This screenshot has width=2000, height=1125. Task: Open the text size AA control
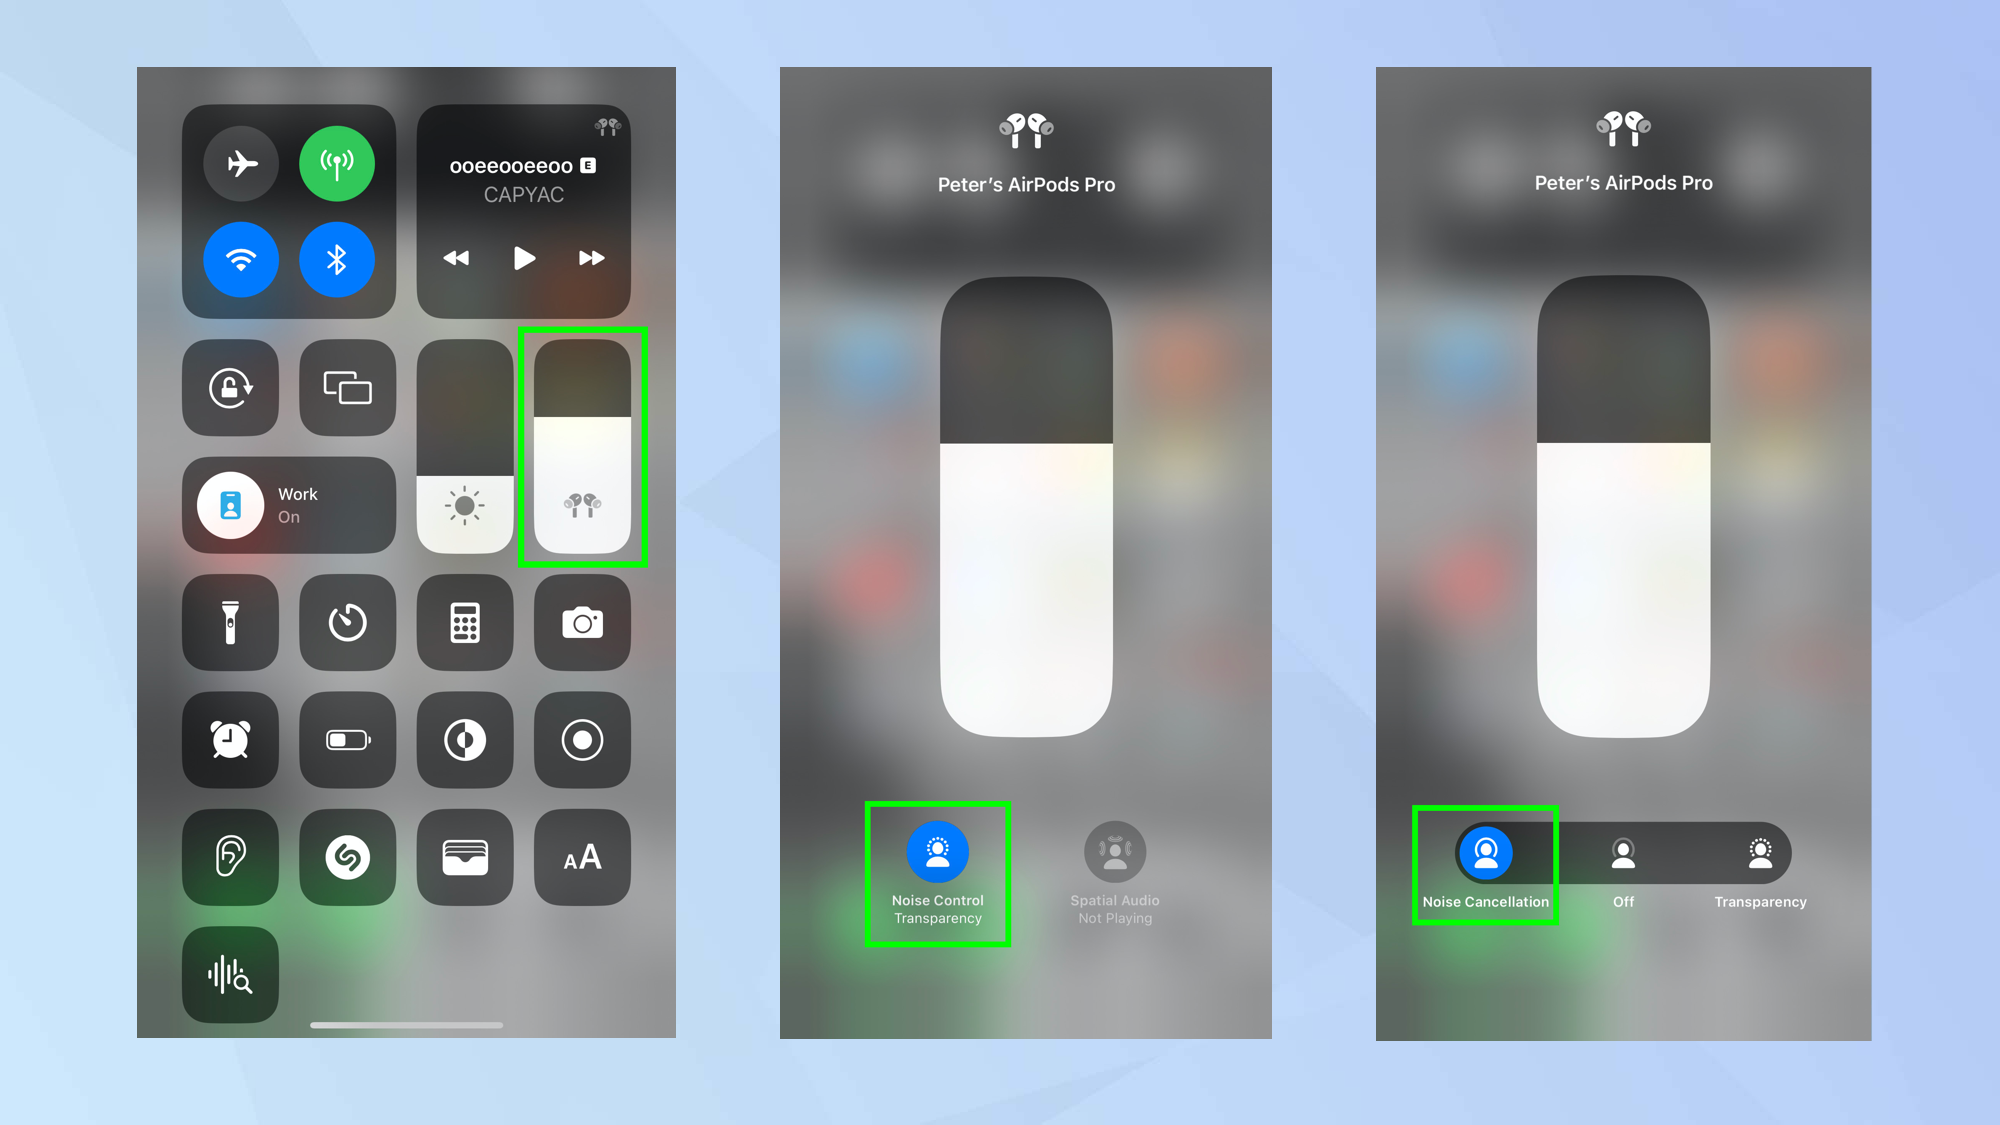(580, 857)
